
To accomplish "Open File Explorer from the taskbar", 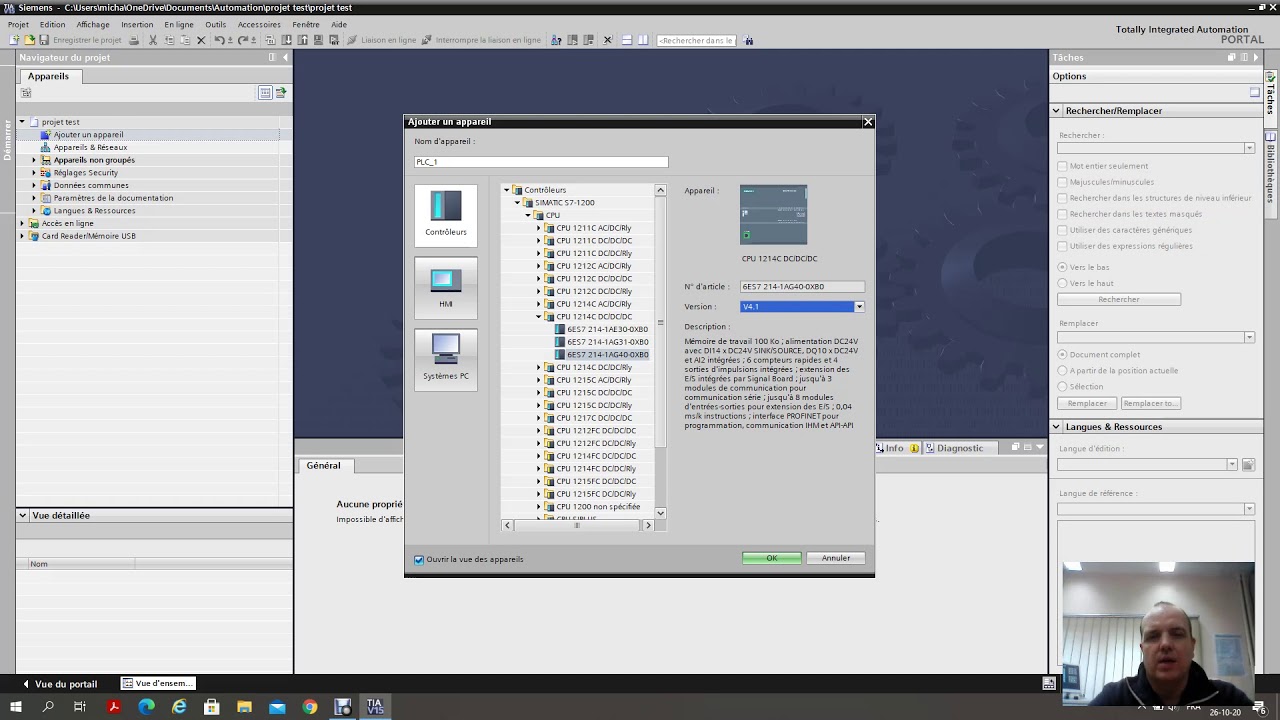I will pyautogui.click(x=244, y=707).
